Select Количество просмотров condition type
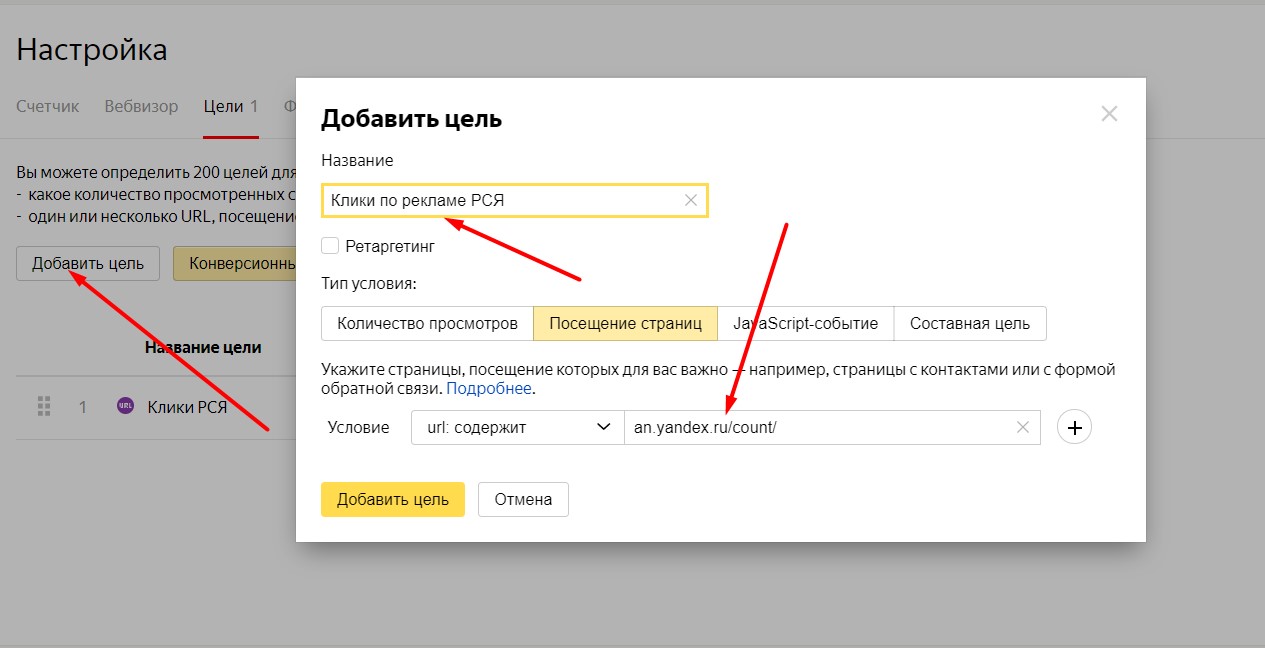 point(427,323)
